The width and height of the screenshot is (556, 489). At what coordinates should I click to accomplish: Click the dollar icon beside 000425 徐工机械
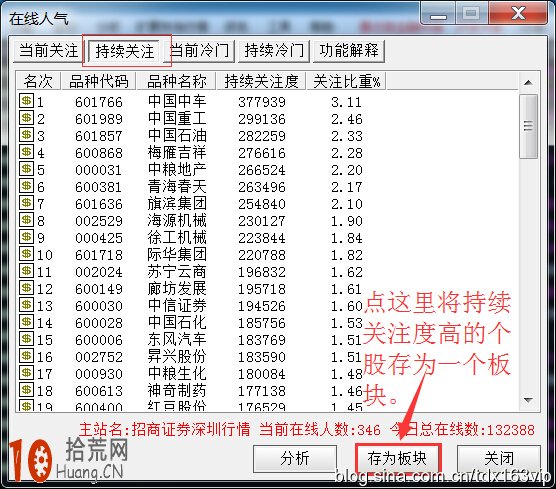(x=26, y=237)
